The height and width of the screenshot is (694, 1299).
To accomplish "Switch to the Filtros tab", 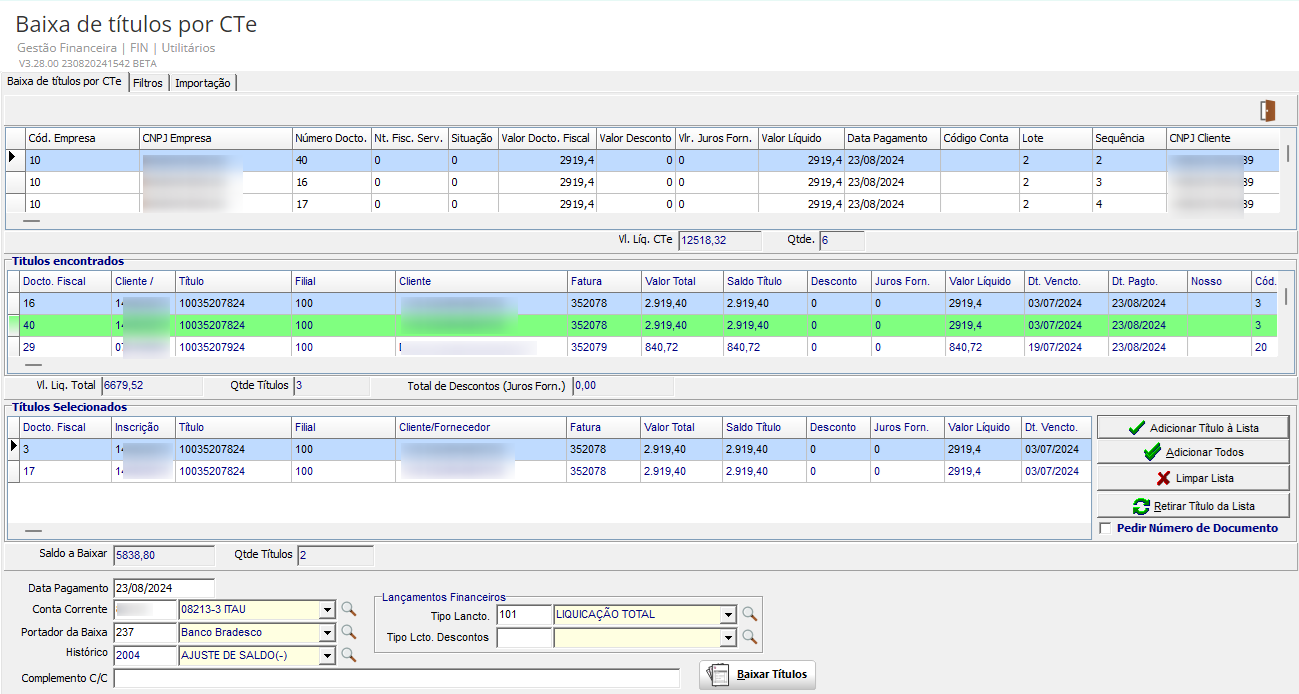I will pyautogui.click(x=147, y=83).
